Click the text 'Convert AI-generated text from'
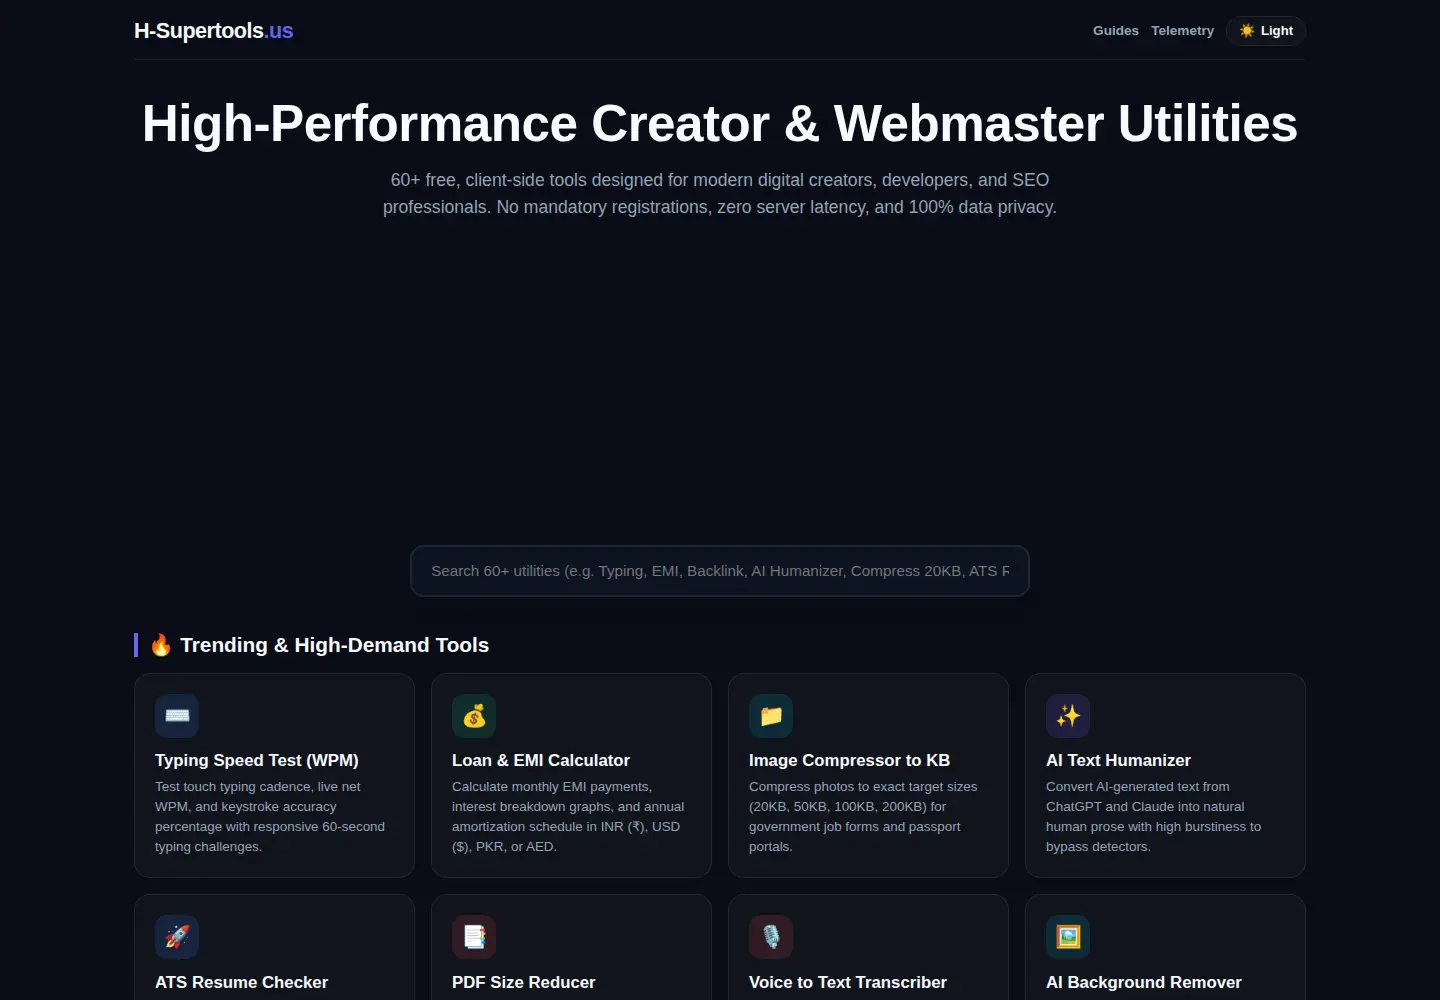Image resolution: width=1440 pixels, height=1000 pixels. pyautogui.click(x=1138, y=787)
